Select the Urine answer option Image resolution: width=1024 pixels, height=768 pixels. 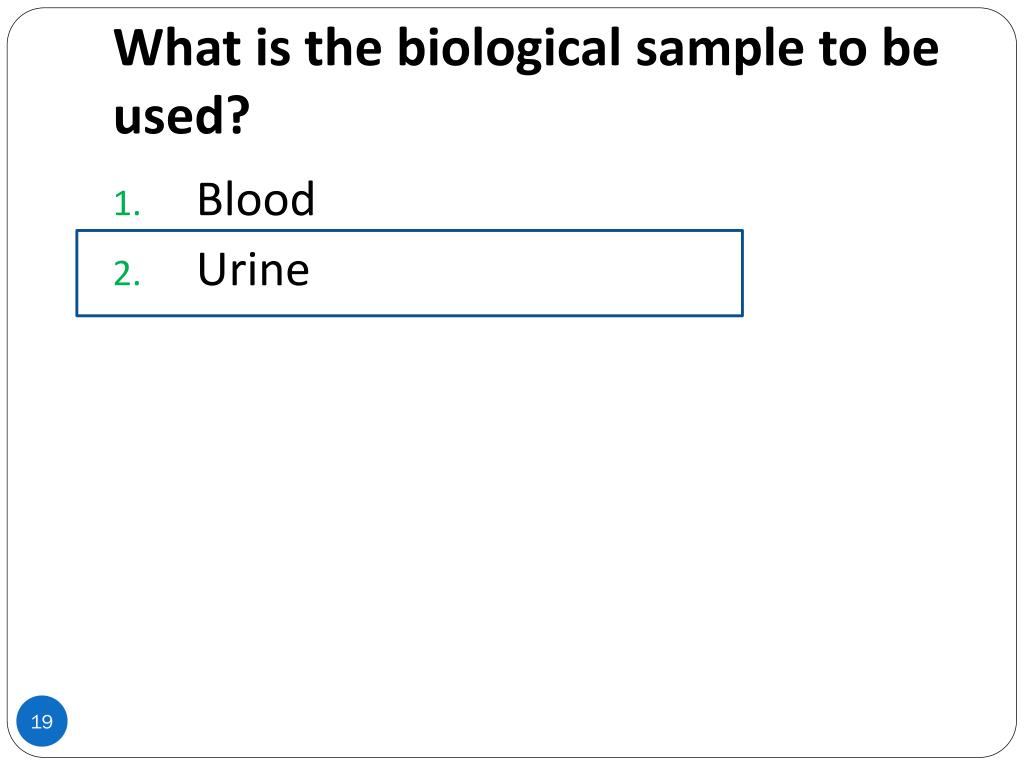[x=253, y=269]
